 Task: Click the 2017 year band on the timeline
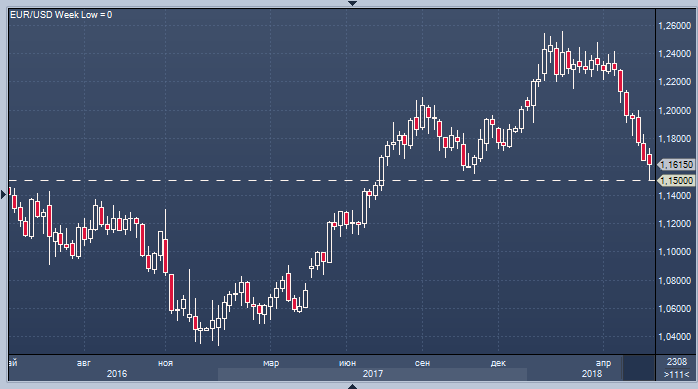coord(372,374)
